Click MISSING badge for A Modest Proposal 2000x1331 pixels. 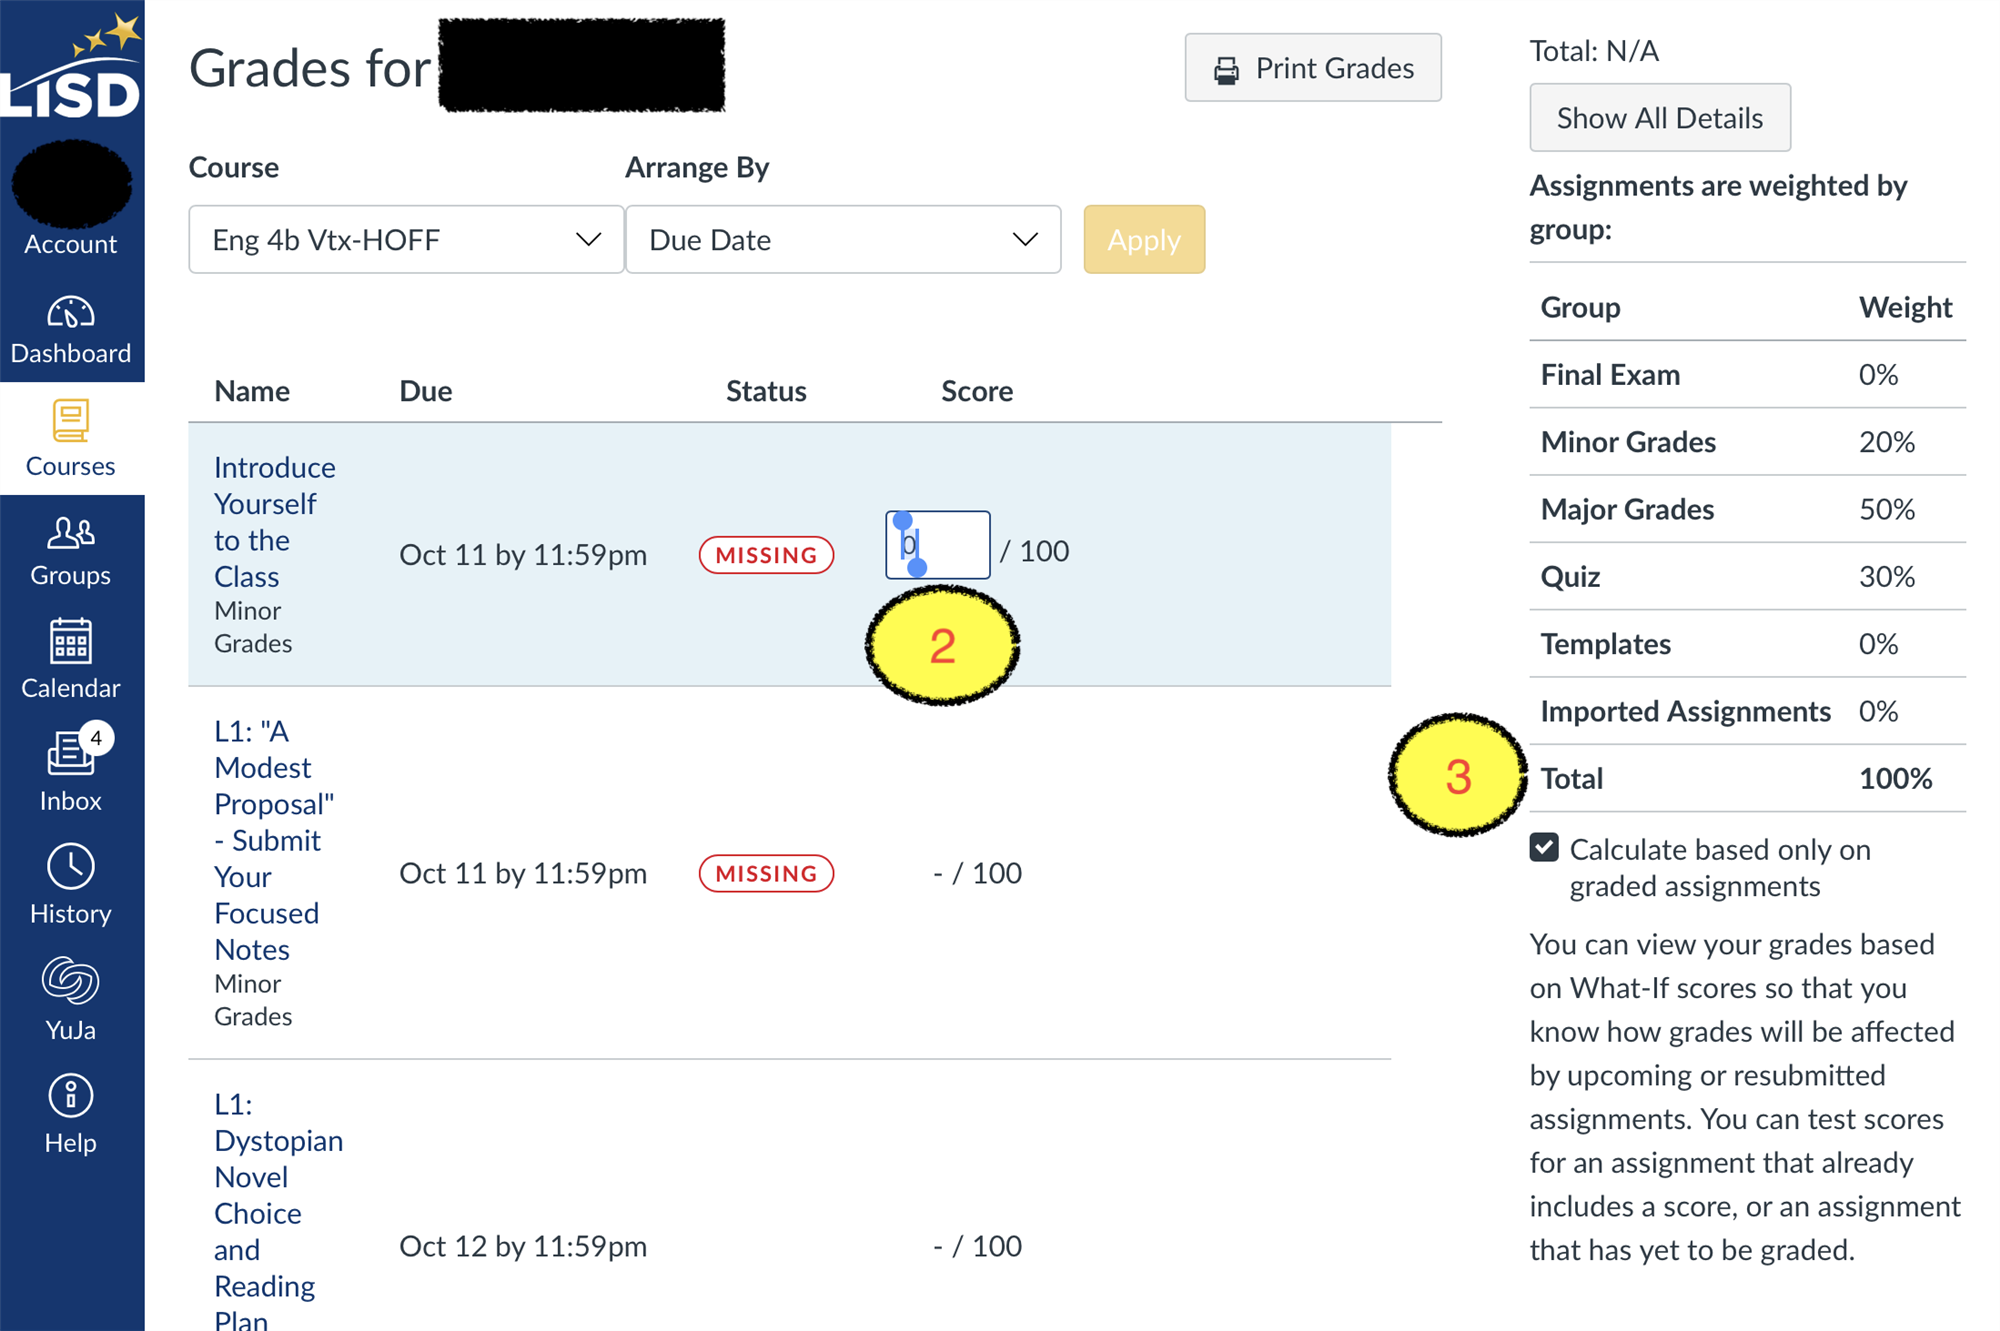(766, 873)
